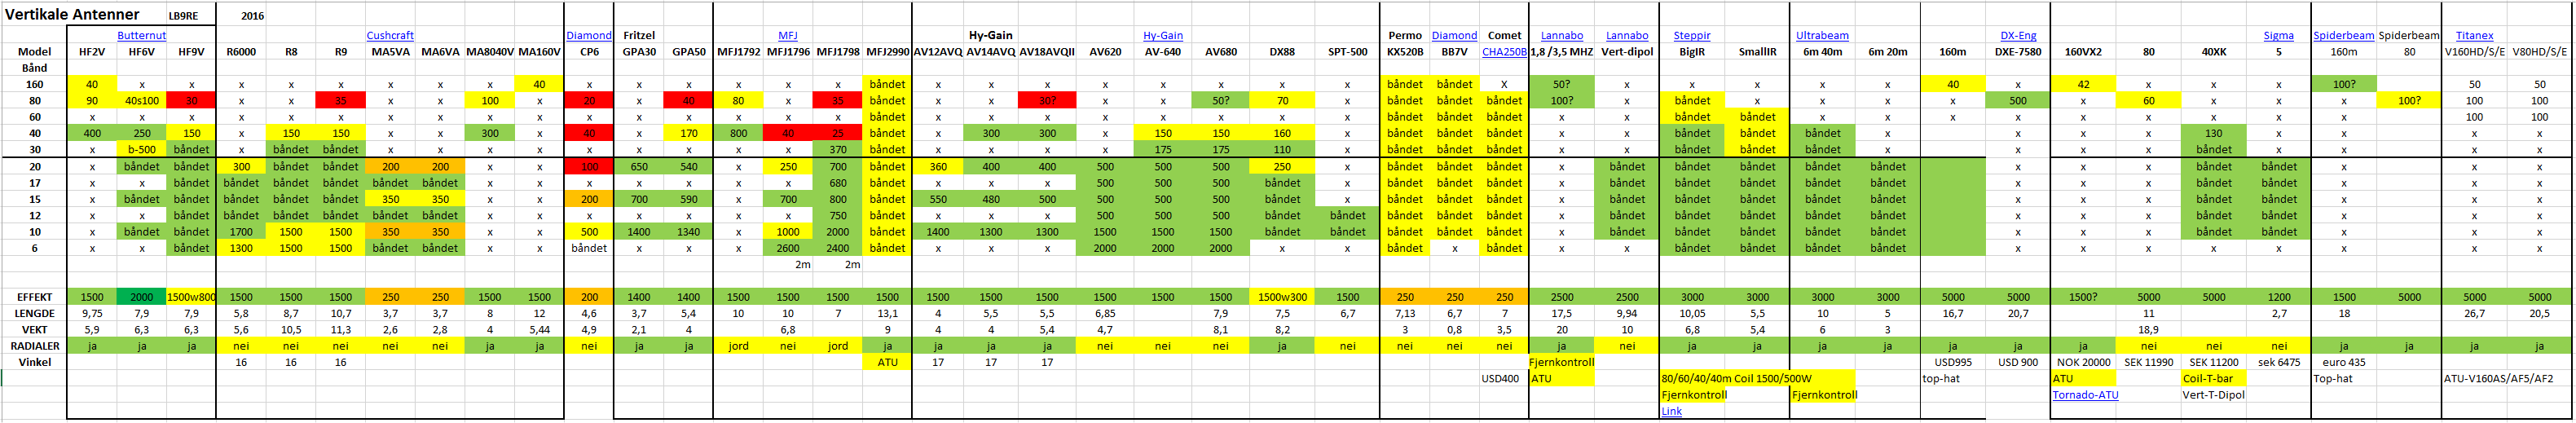Open the Sigma hyperlink

[x=2278, y=35]
